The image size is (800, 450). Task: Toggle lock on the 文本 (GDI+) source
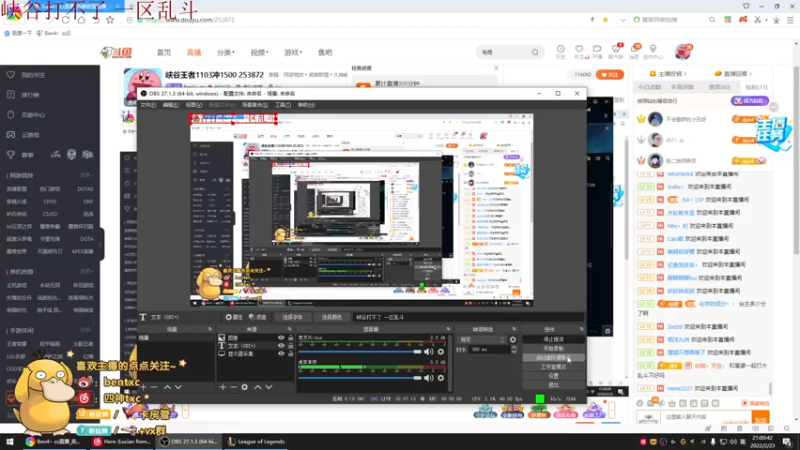[291, 345]
